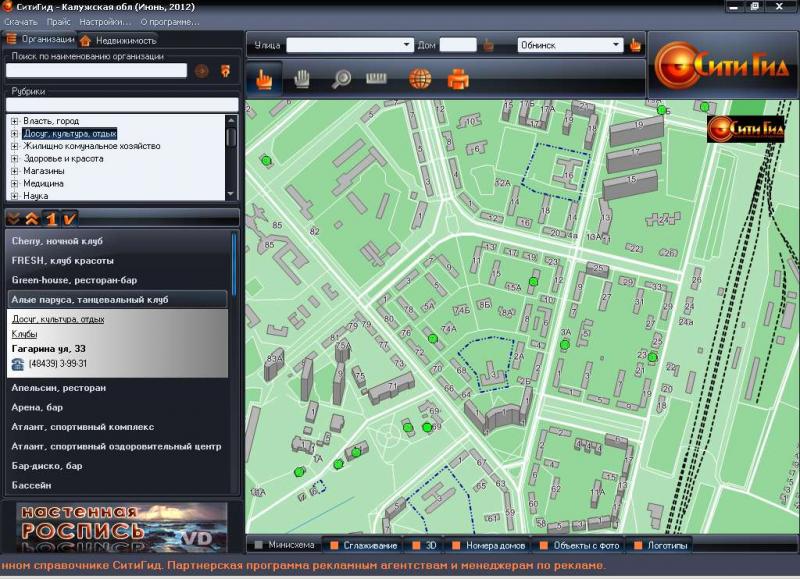Click the Рубрики tree scrollbar down arrow

231,194
